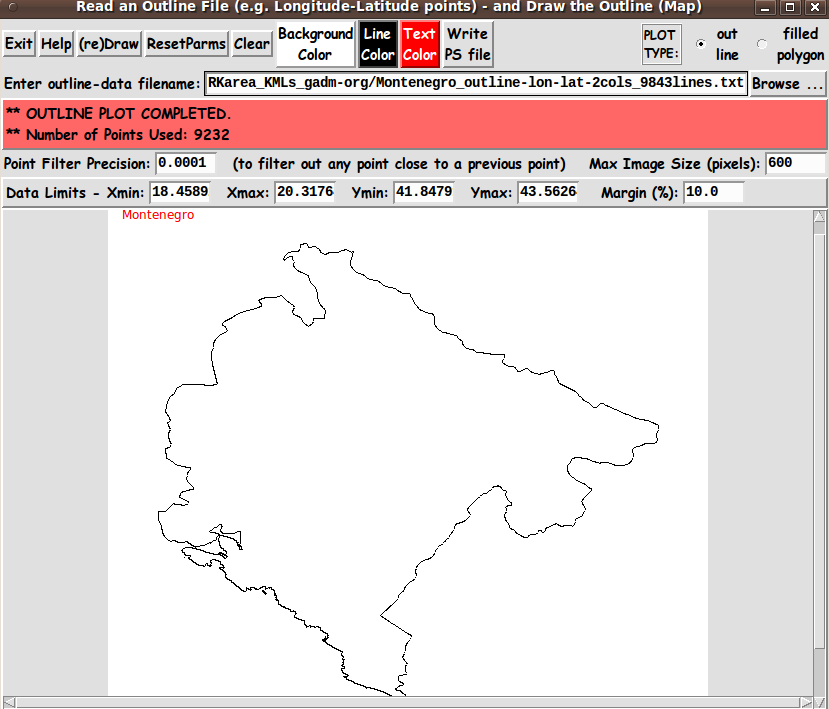
Task: Edit the Max Image Size field
Action: tap(795, 163)
